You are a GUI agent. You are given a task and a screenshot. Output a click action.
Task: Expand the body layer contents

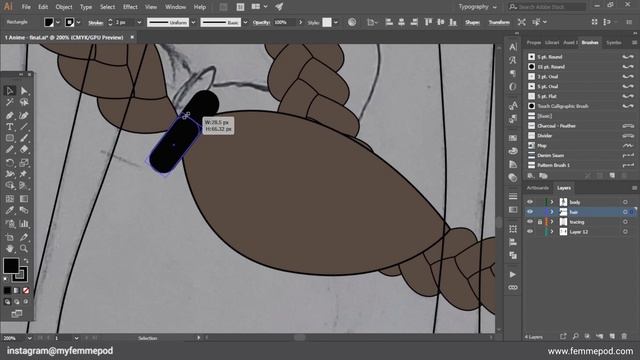[552, 202]
